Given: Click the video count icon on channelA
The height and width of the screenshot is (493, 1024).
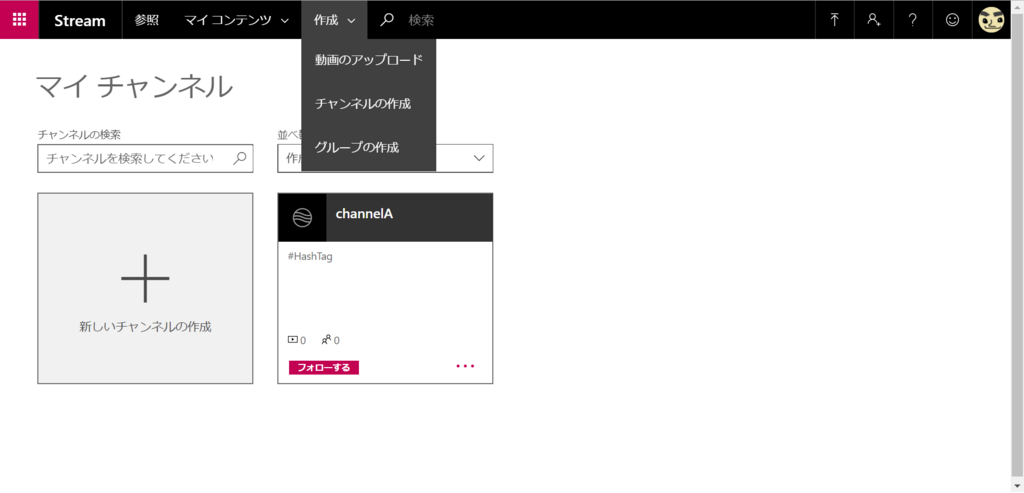Looking at the screenshot, I should tap(293, 340).
